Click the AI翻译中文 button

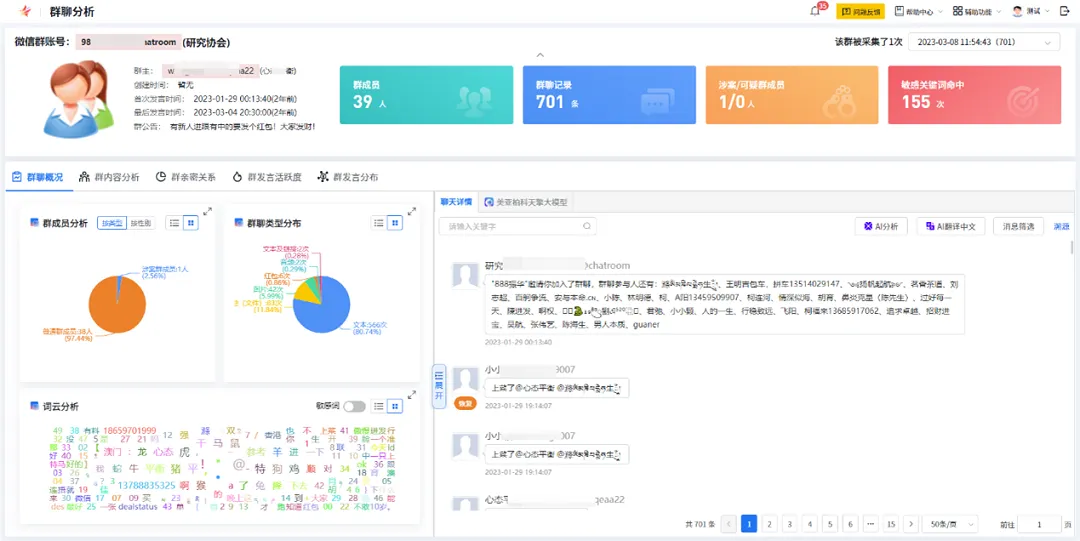point(951,226)
